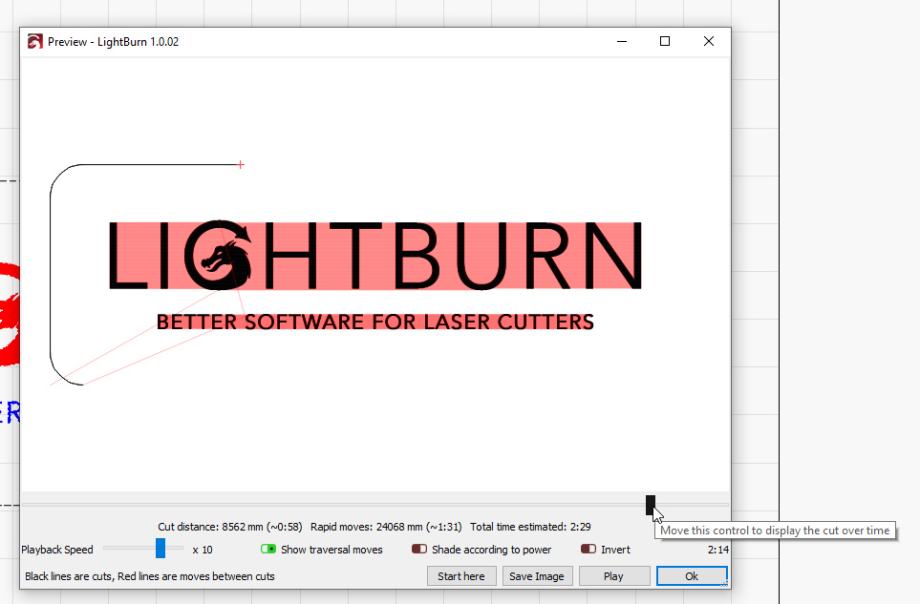The image size is (920, 604).
Task: Maximize the Preview window
Action: click(x=665, y=41)
